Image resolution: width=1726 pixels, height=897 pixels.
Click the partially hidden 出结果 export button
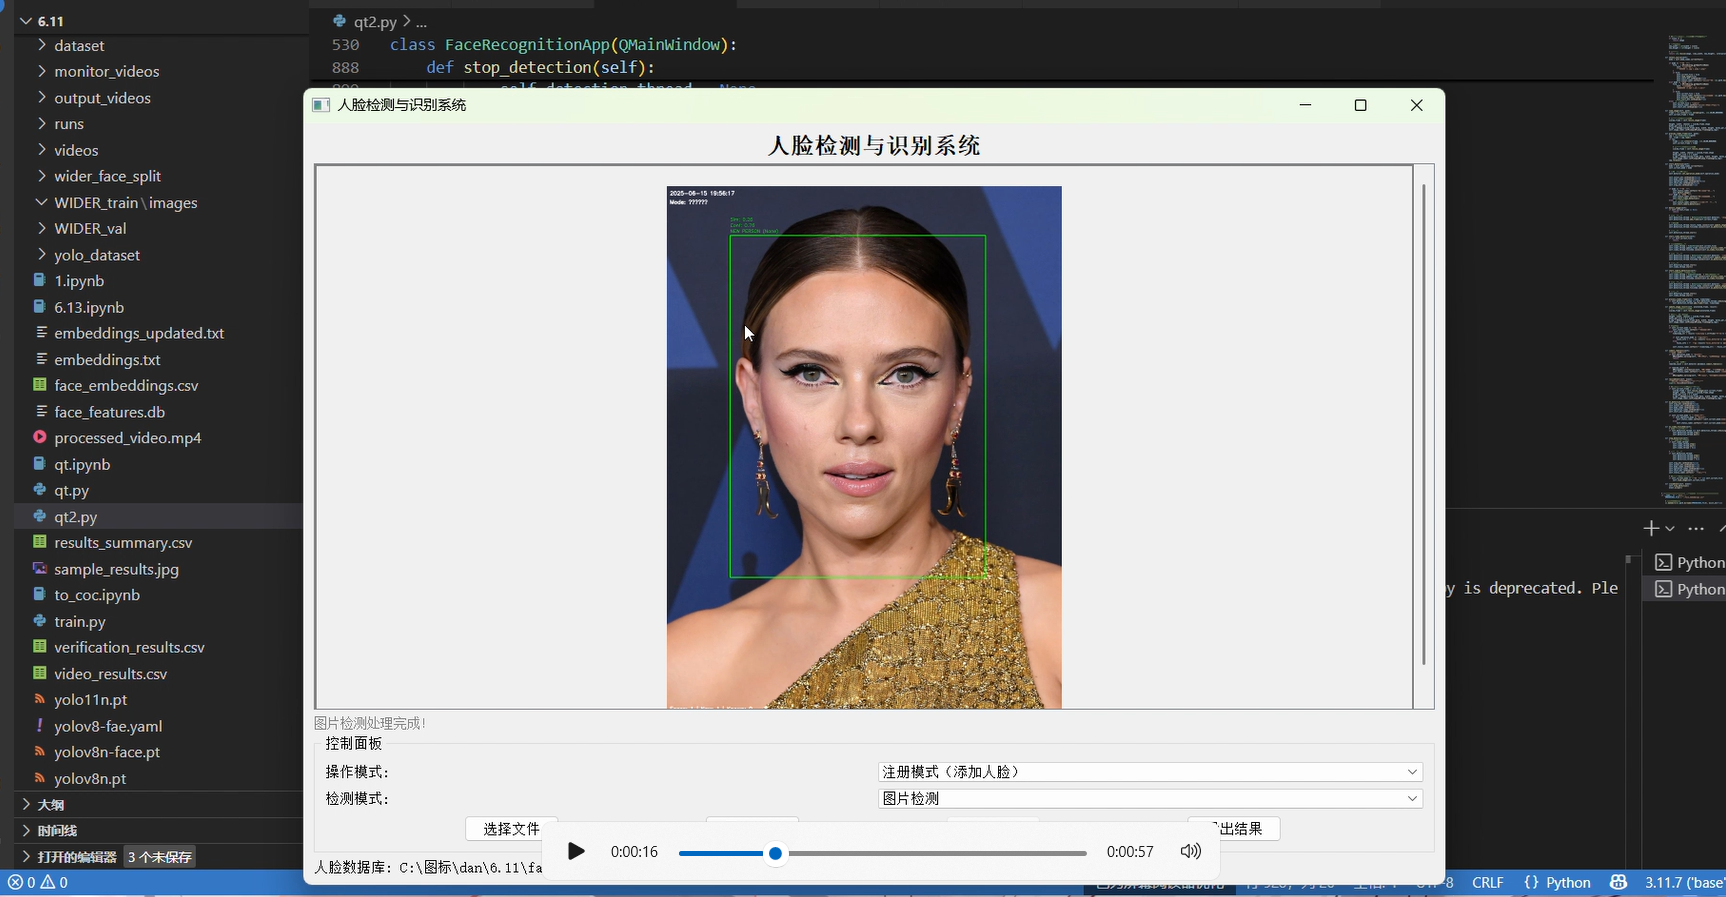(x=1234, y=829)
